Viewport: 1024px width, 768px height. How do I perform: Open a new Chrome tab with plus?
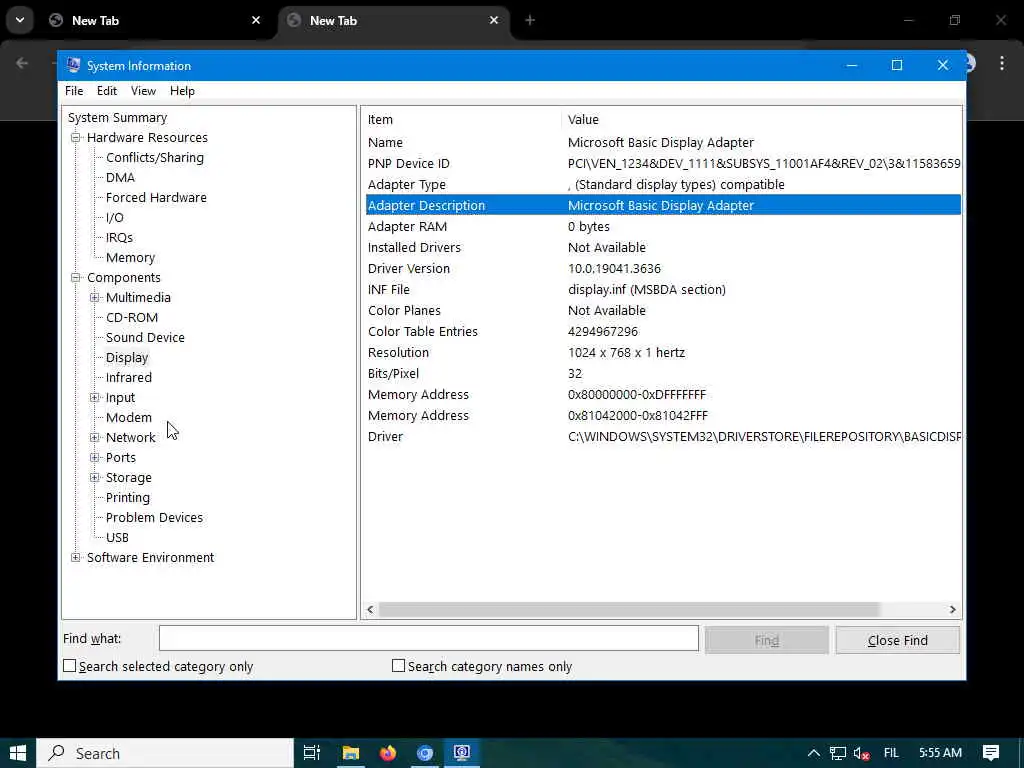(x=530, y=20)
